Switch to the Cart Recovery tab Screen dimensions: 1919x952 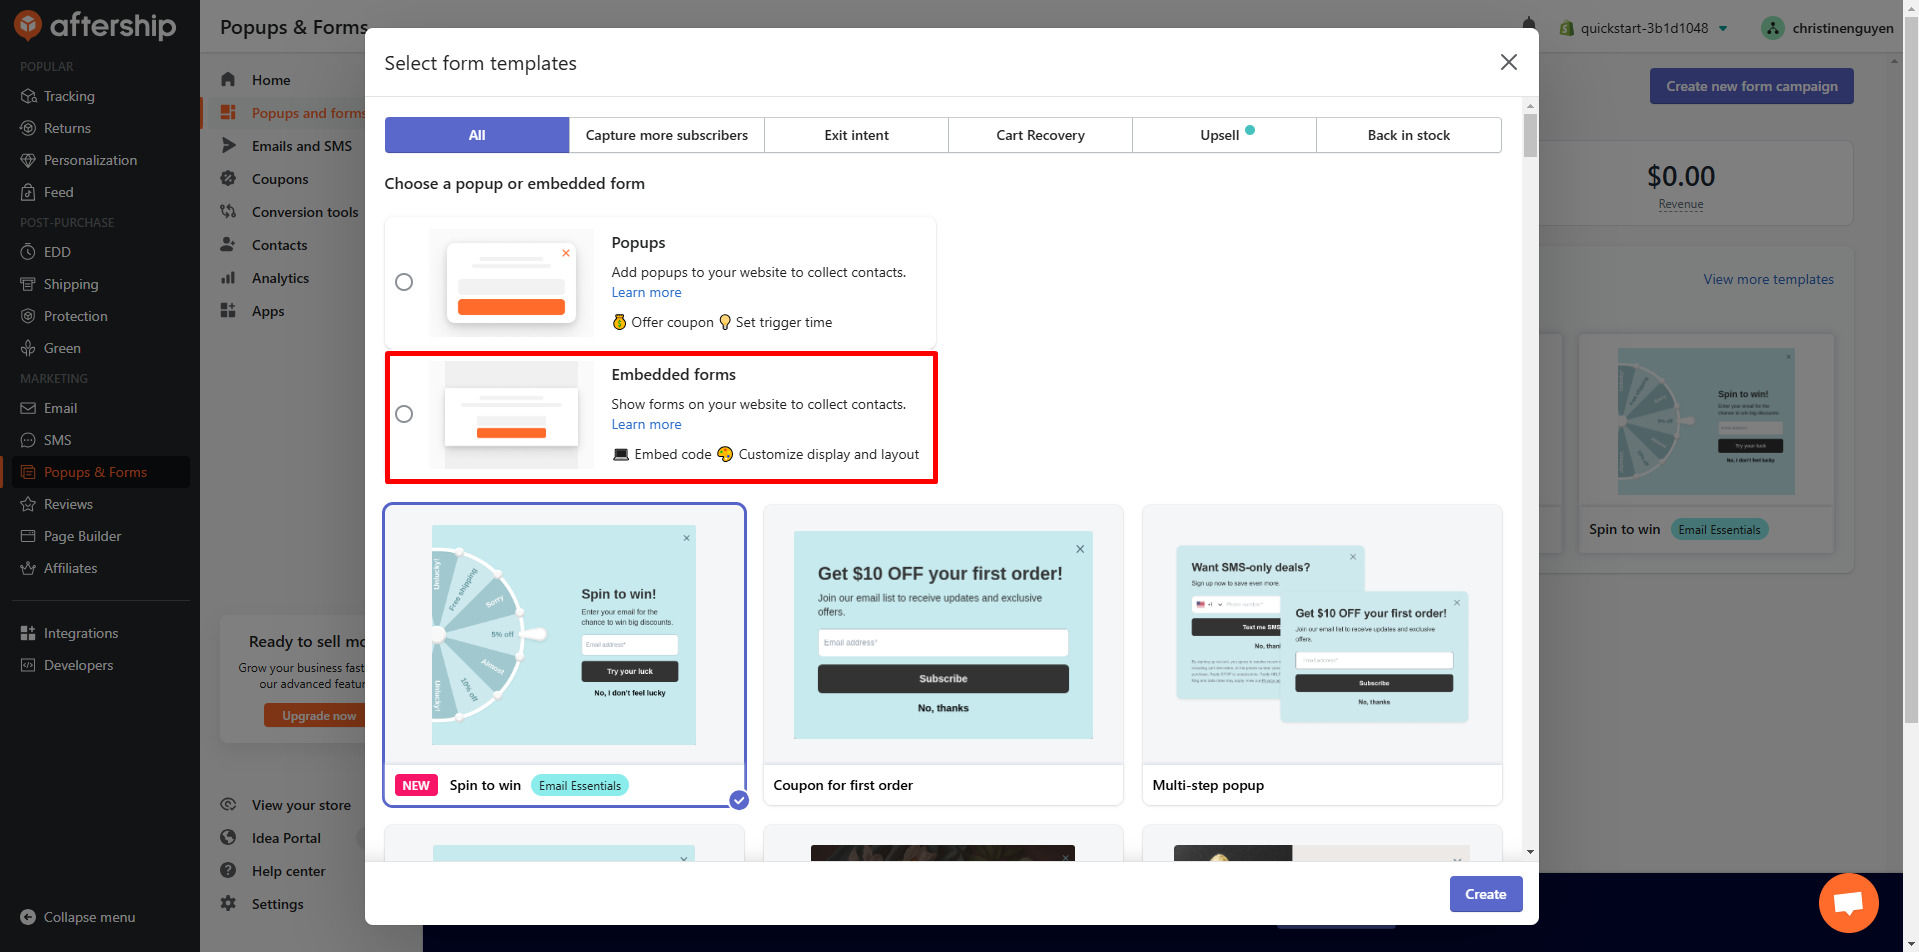click(1040, 135)
